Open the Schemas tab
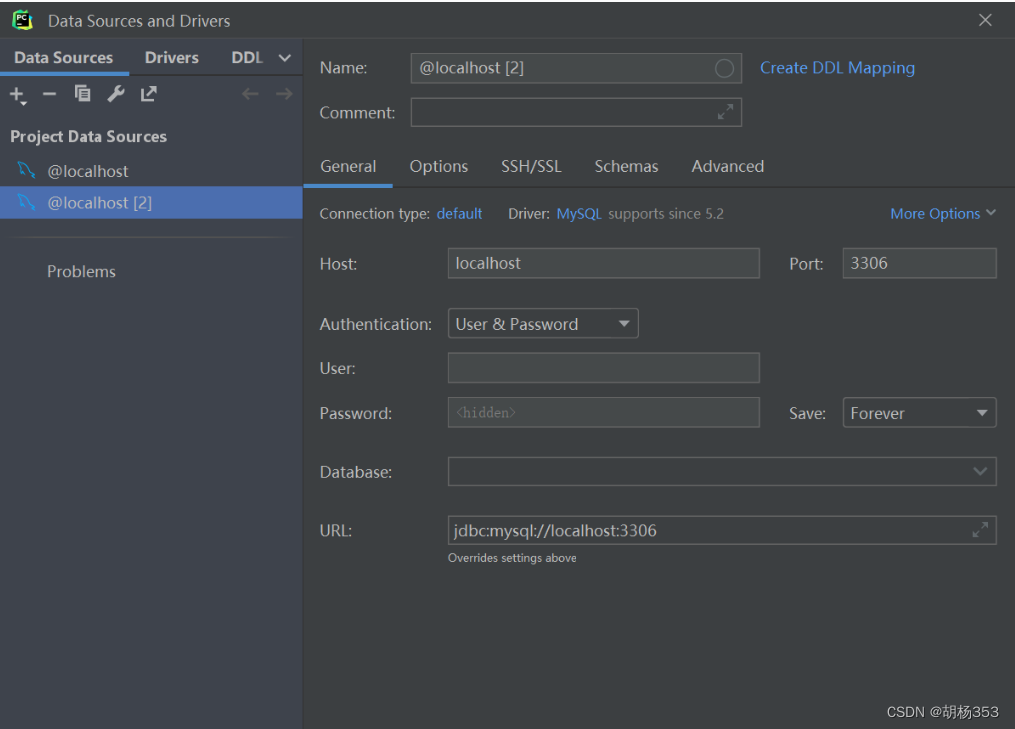The width and height of the screenshot is (1015, 729). point(627,166)
